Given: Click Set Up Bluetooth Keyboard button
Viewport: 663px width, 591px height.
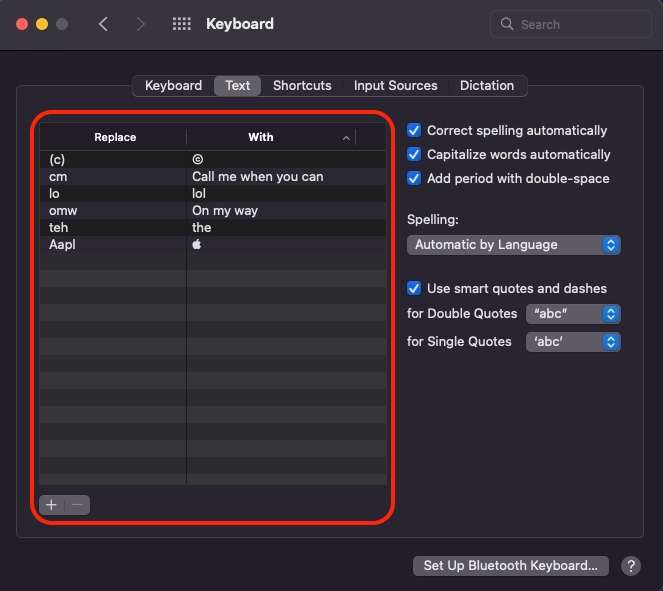Looking at the screenshot, I should (511, 566).
